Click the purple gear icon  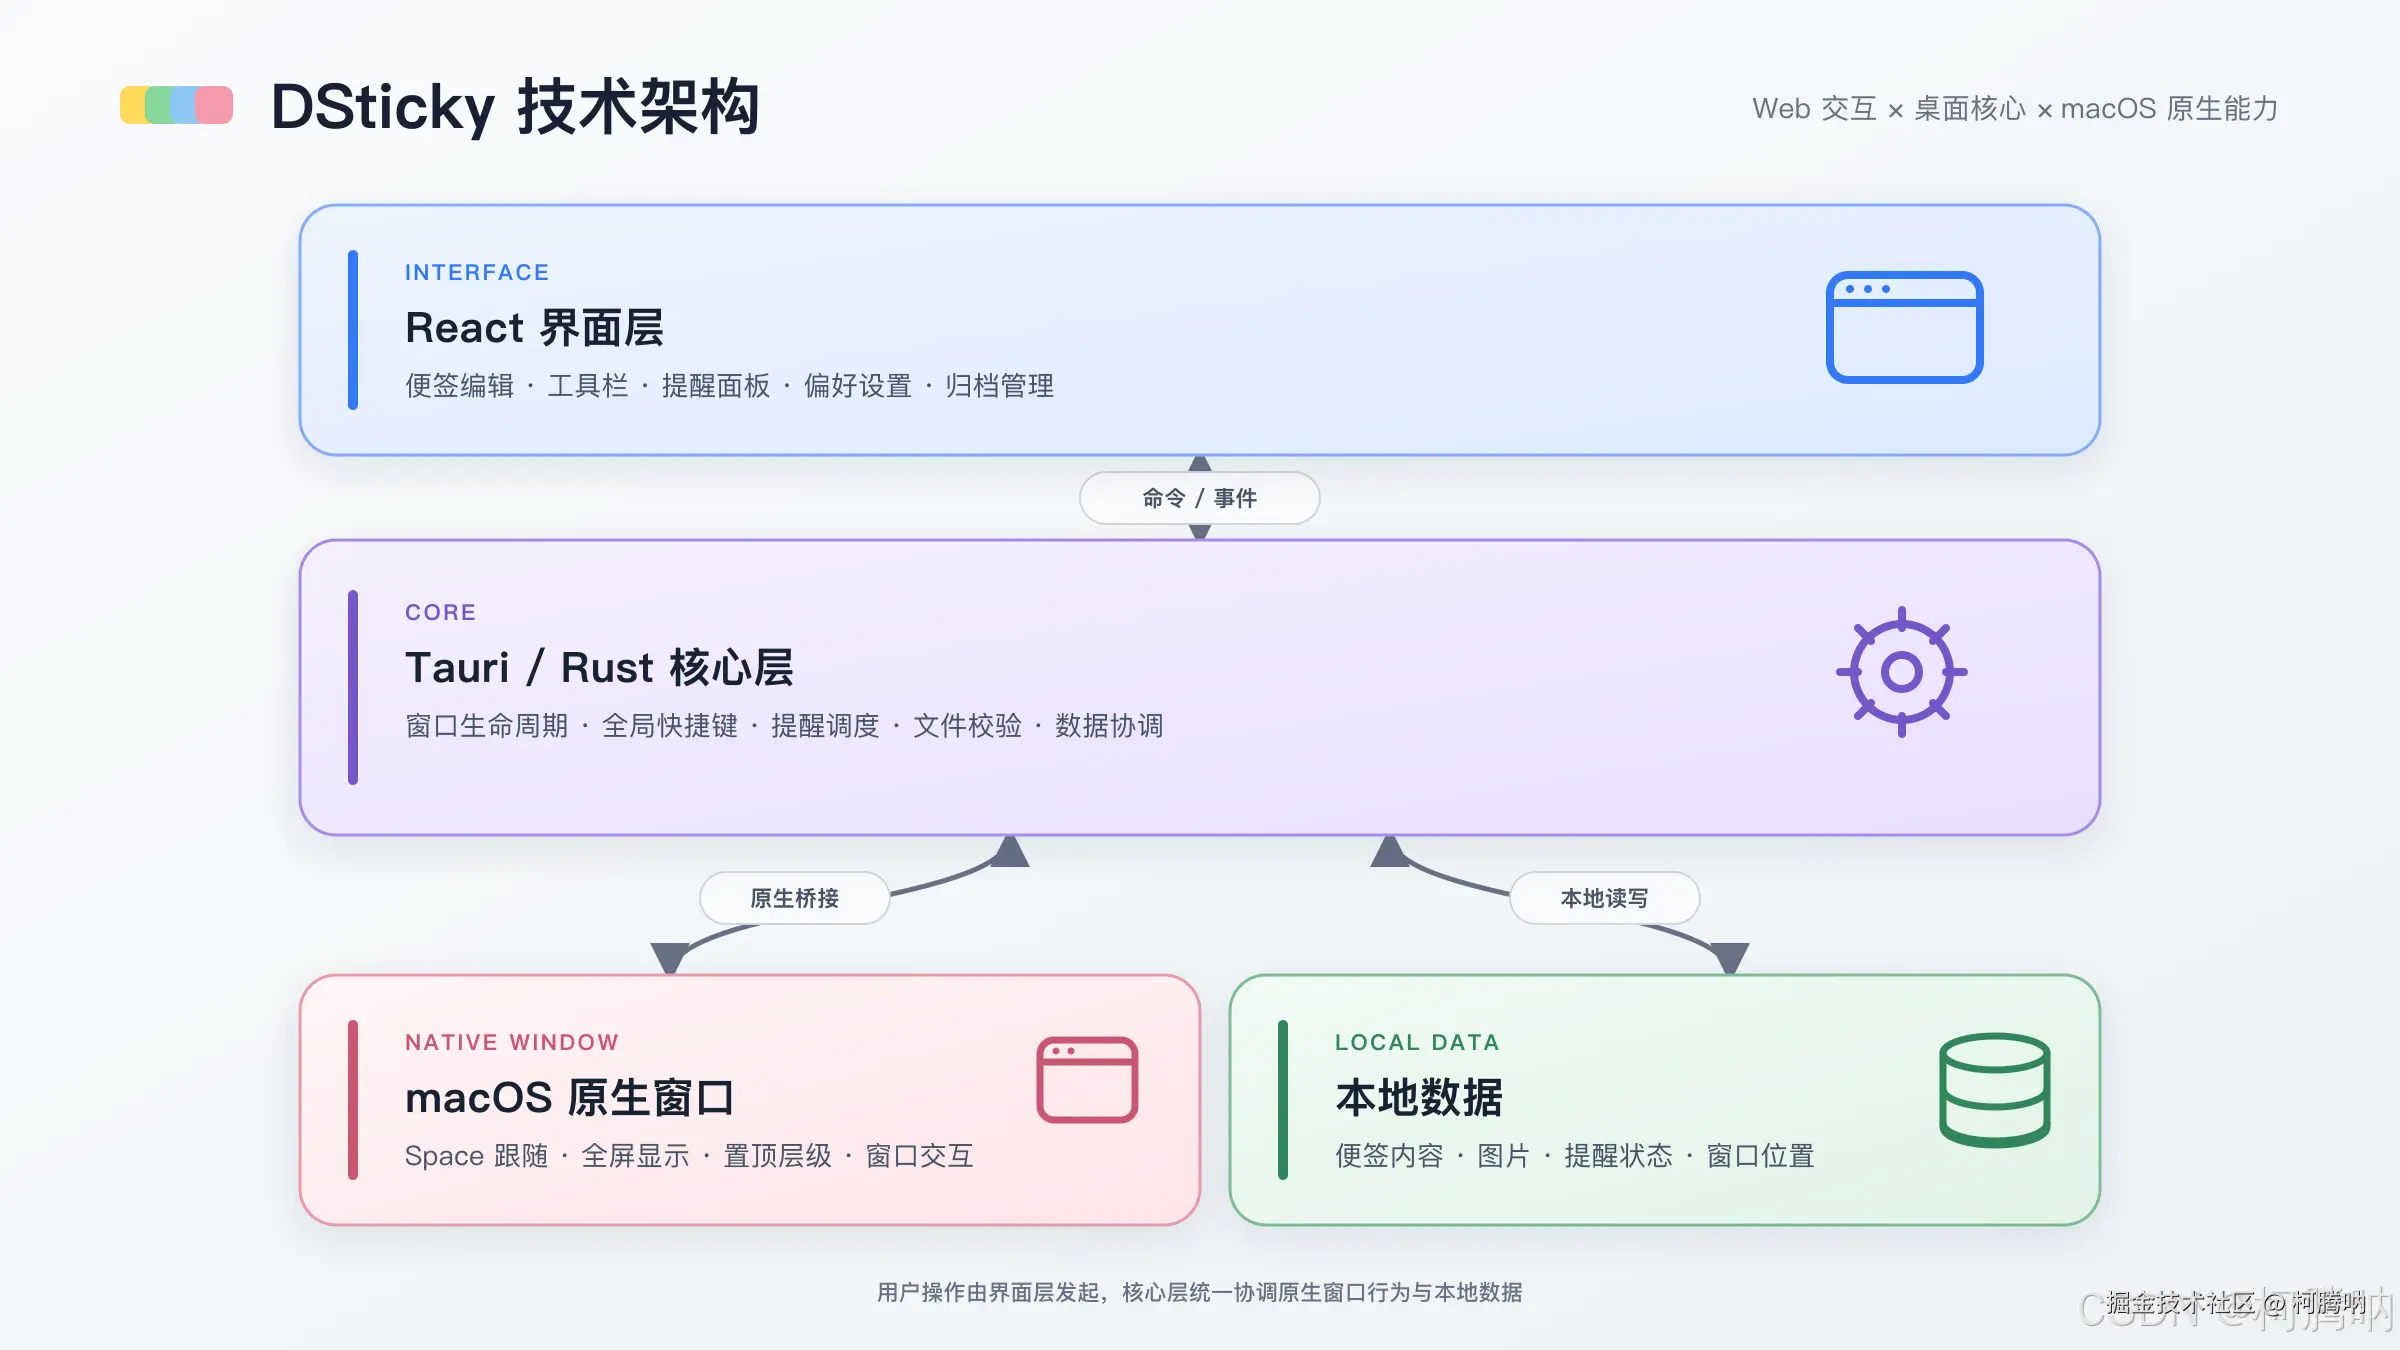1901,671
